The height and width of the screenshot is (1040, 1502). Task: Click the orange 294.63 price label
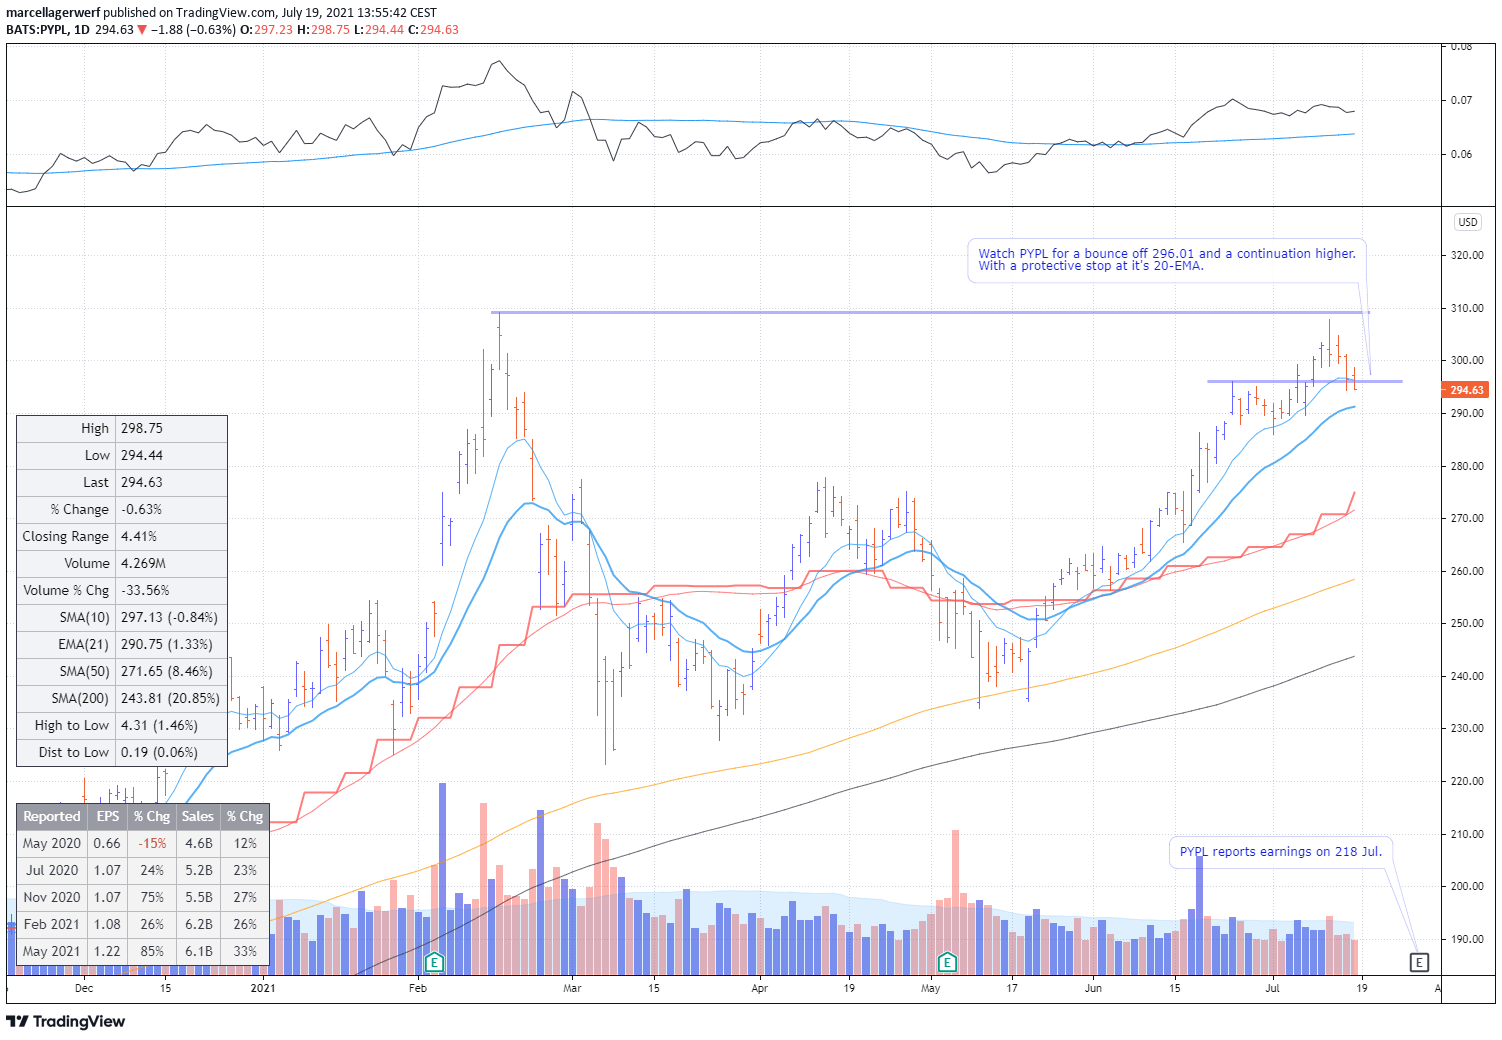[x=1466, y=390]
